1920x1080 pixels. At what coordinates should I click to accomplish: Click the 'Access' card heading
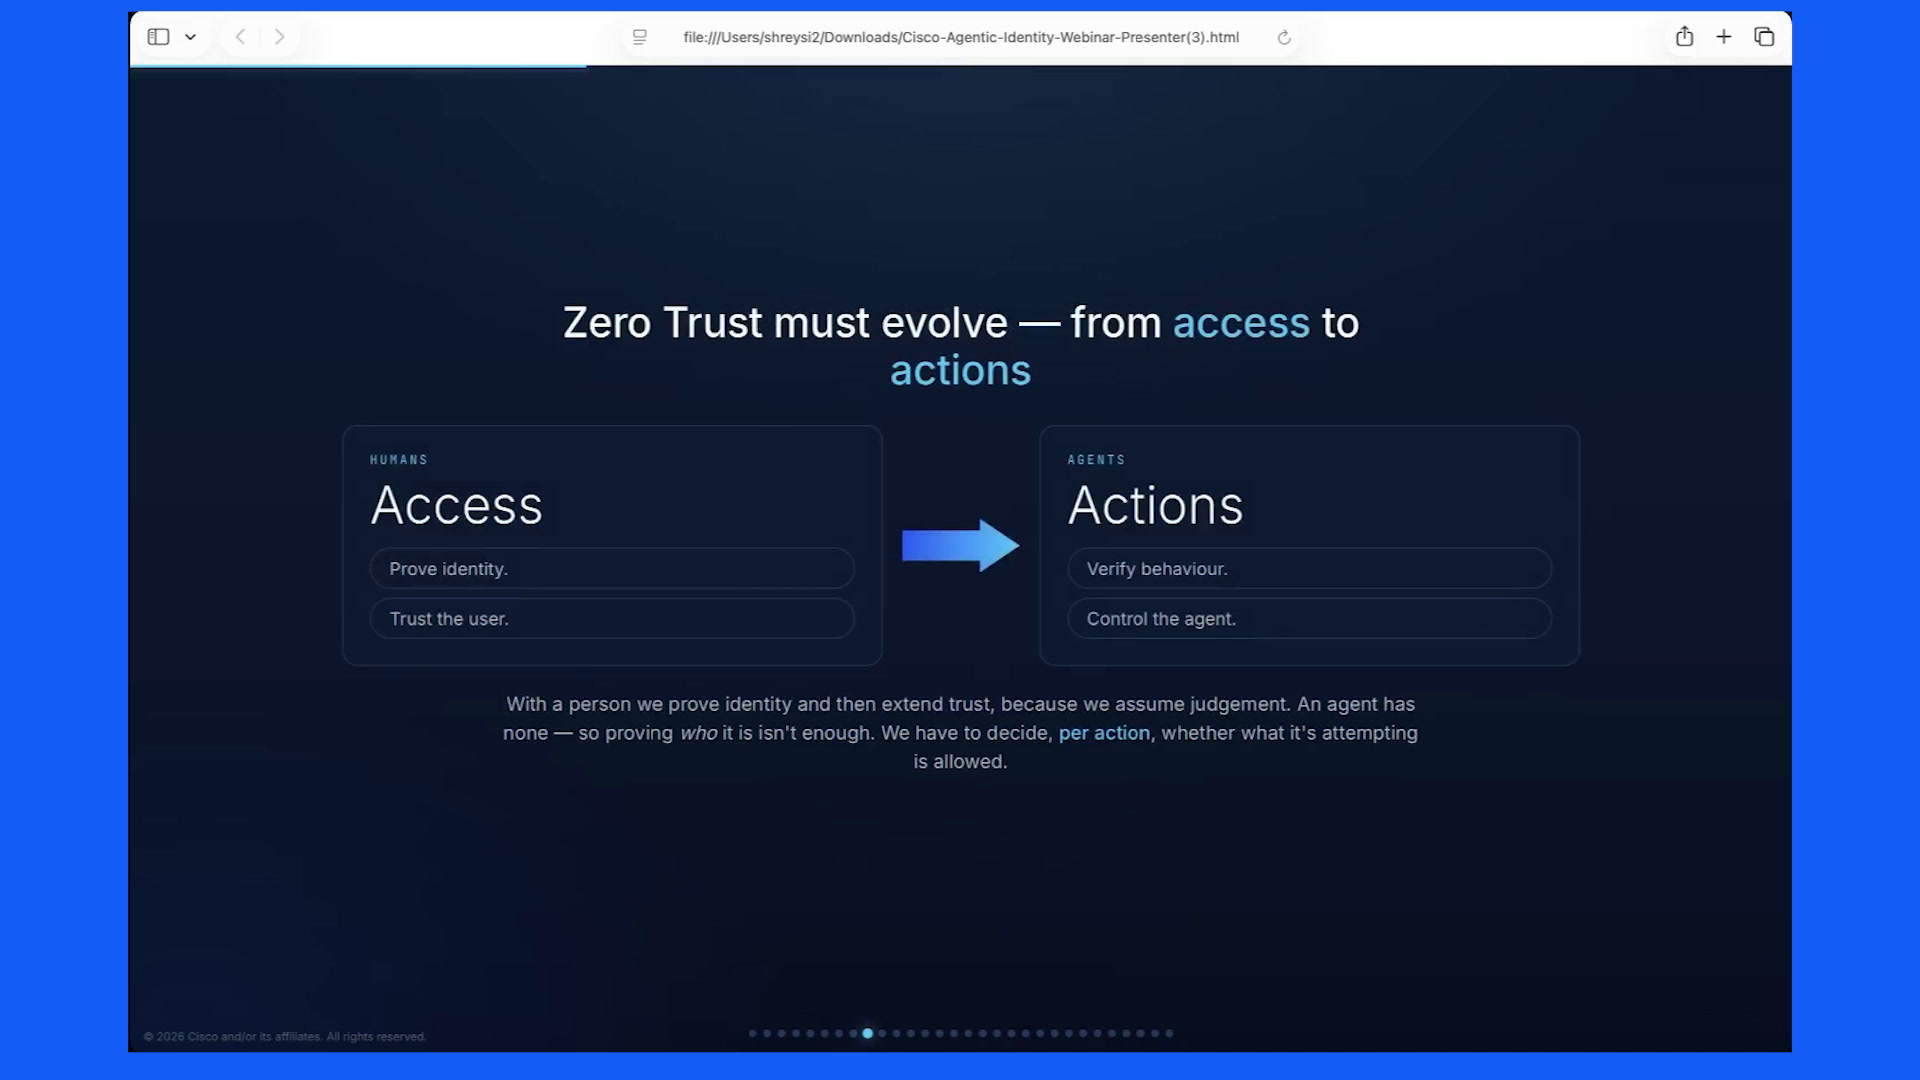tap(457, 505)
